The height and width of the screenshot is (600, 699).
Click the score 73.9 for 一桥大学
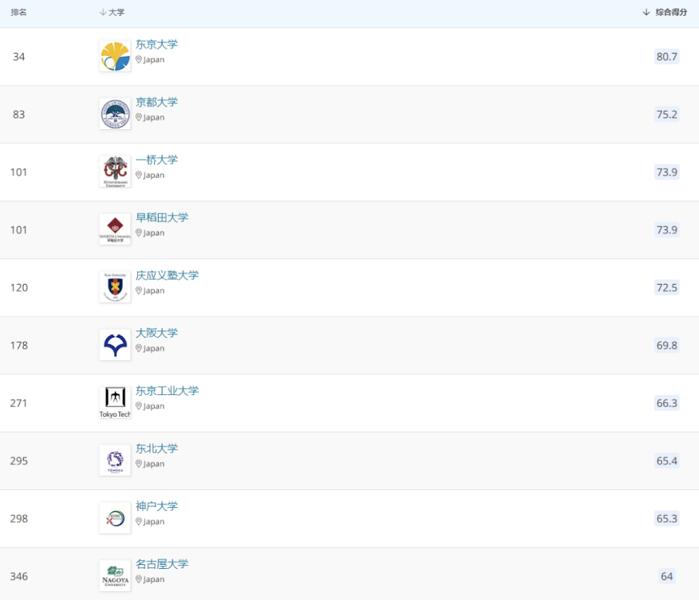coord(666,172)
